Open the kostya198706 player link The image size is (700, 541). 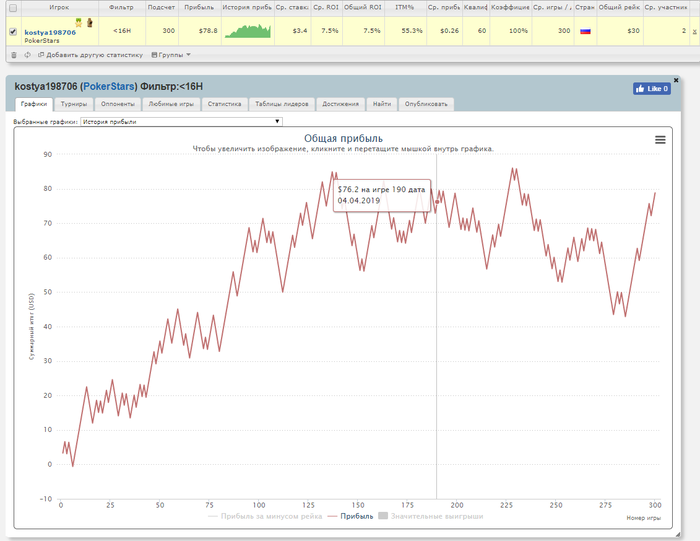[50, 32]
